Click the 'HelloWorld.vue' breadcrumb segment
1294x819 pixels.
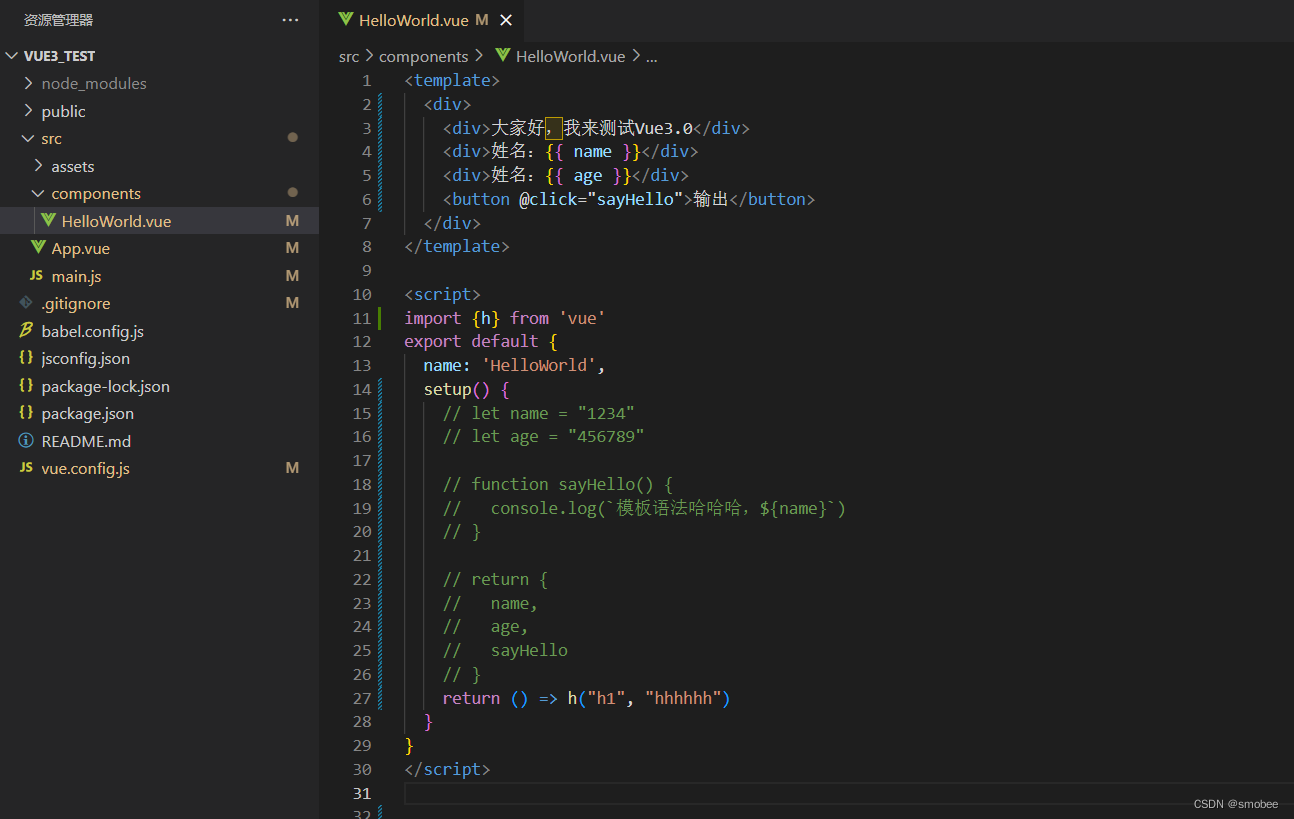(x=570, y=57)
